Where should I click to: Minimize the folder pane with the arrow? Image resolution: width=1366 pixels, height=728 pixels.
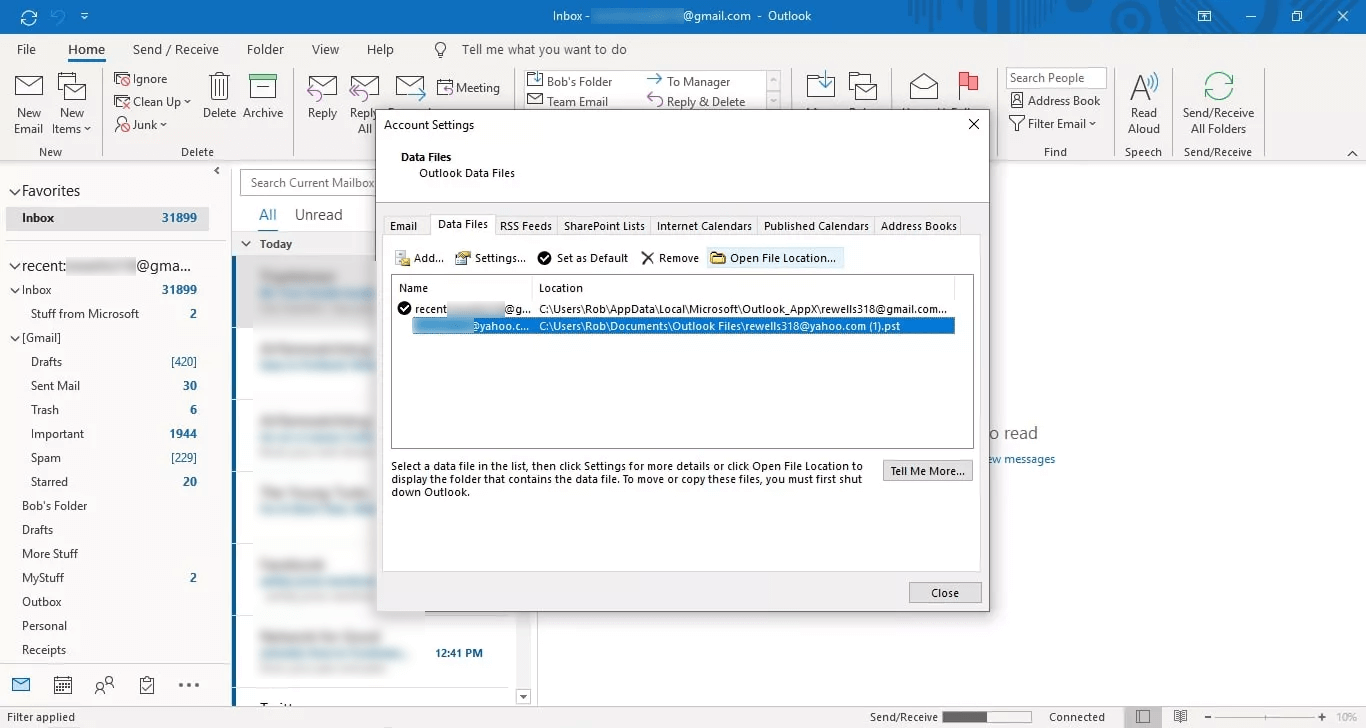(x=217, y=171)
